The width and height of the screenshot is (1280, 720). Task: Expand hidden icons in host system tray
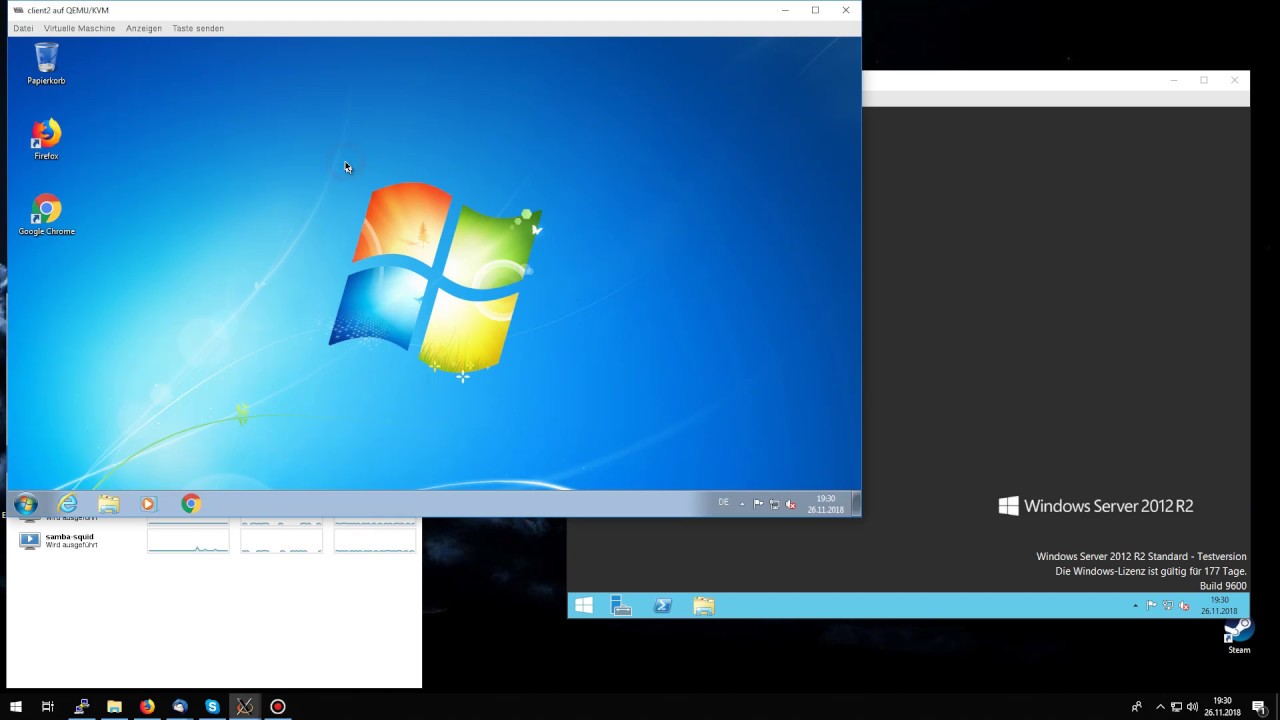pos(1160,707)
